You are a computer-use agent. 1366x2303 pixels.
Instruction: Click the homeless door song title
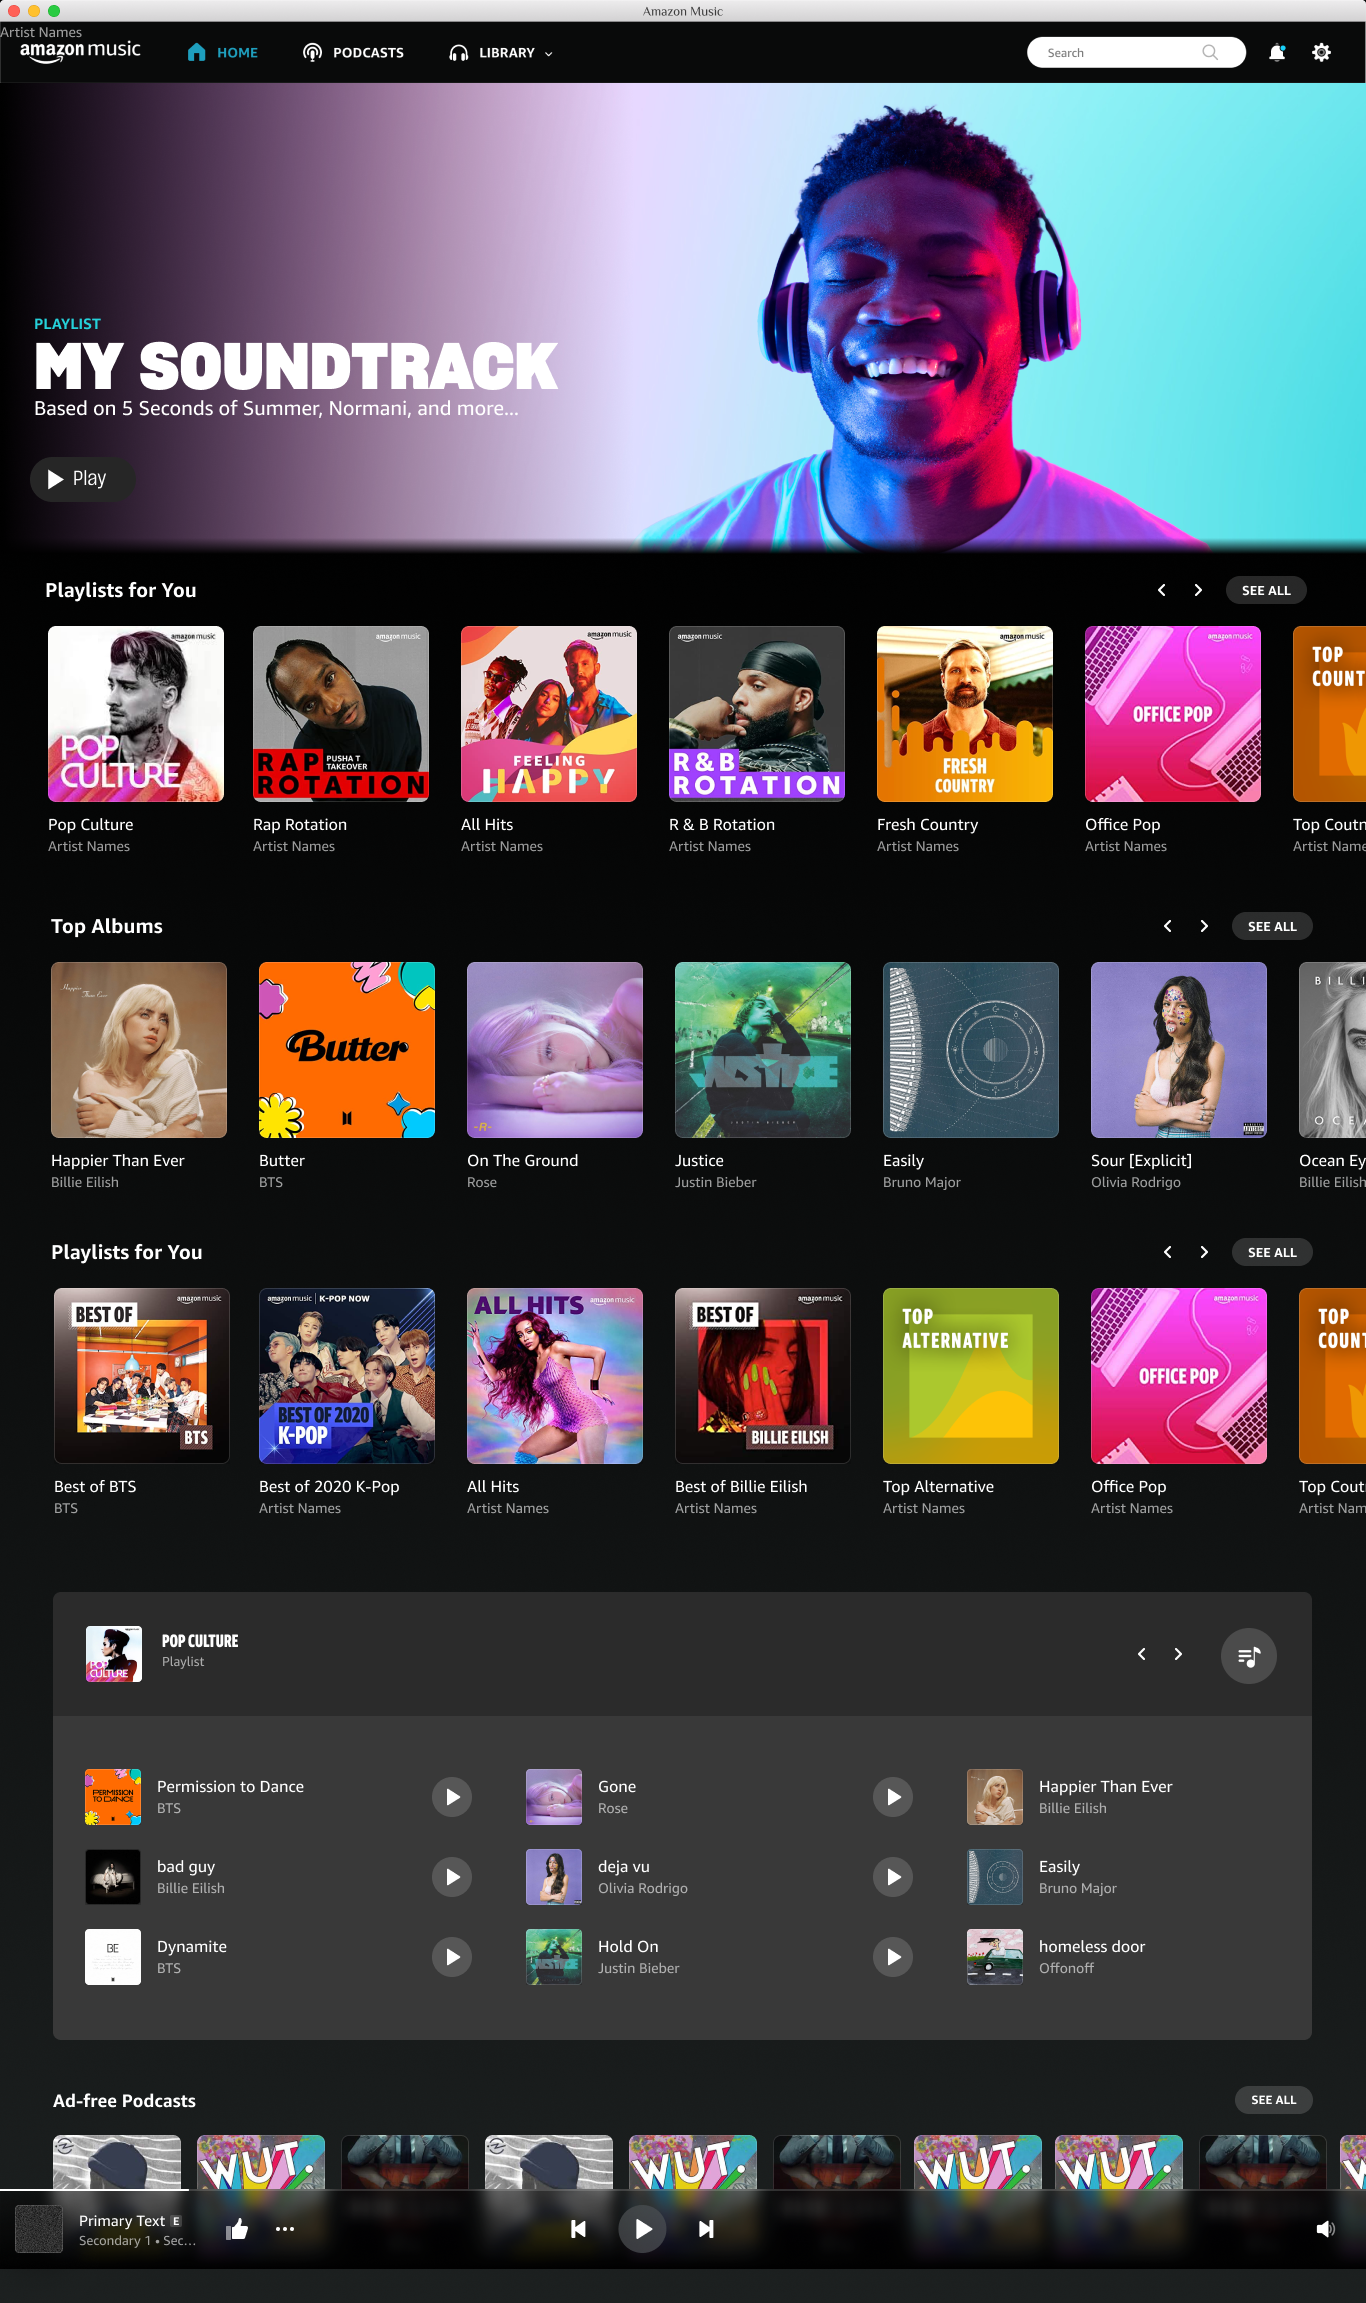click(1092, 1946)
